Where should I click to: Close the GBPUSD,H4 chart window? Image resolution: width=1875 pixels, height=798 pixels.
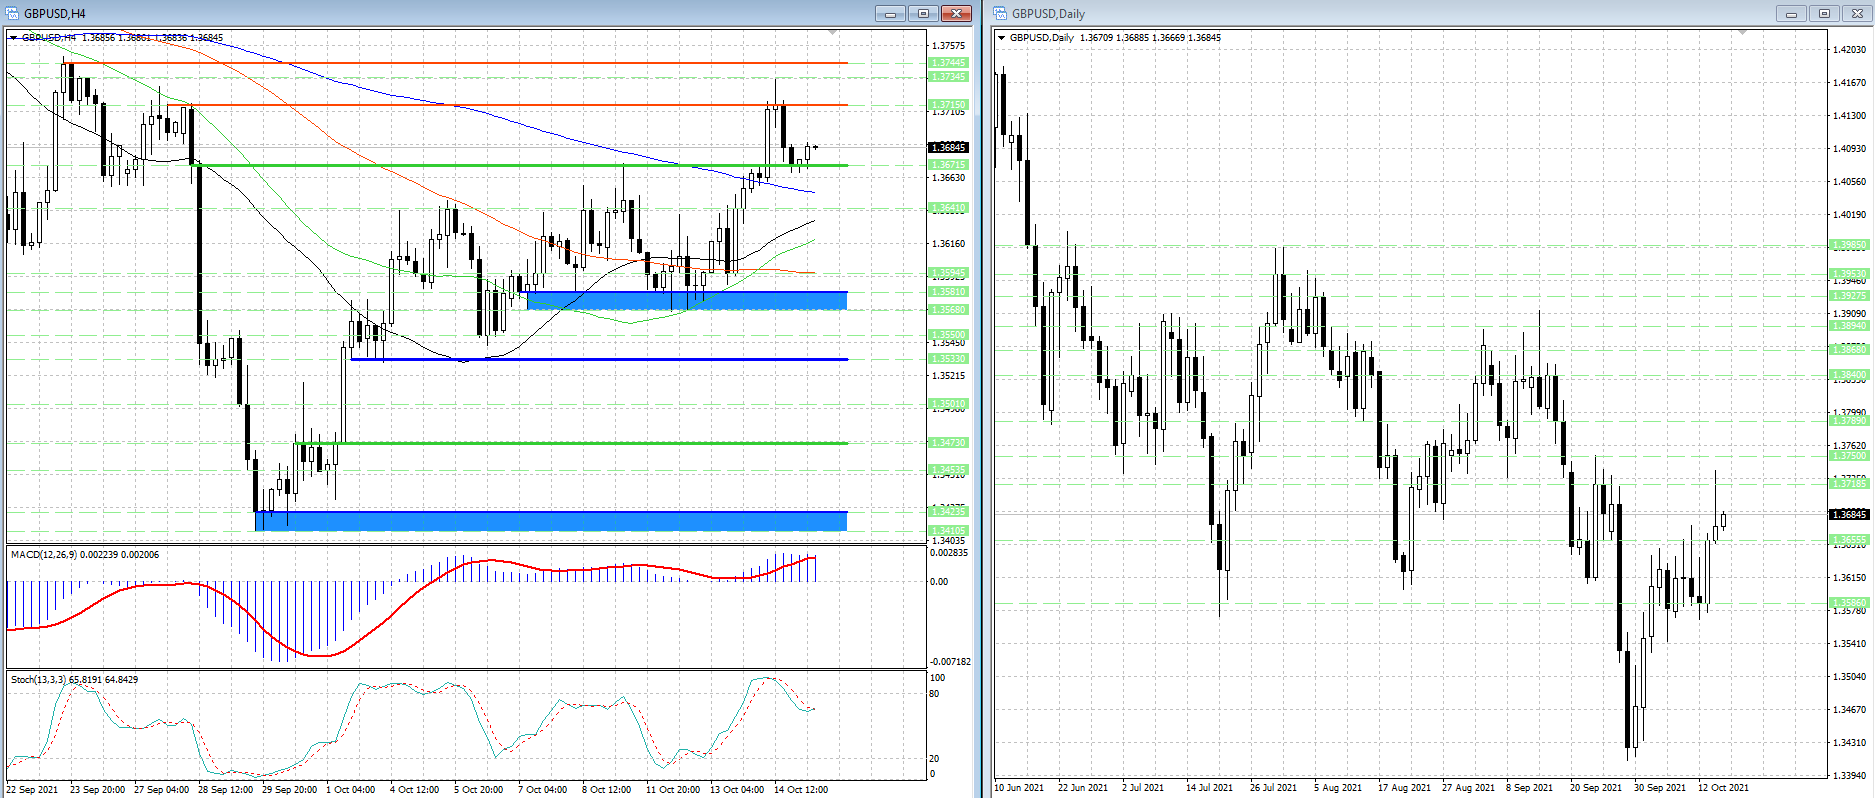point(956,13)
